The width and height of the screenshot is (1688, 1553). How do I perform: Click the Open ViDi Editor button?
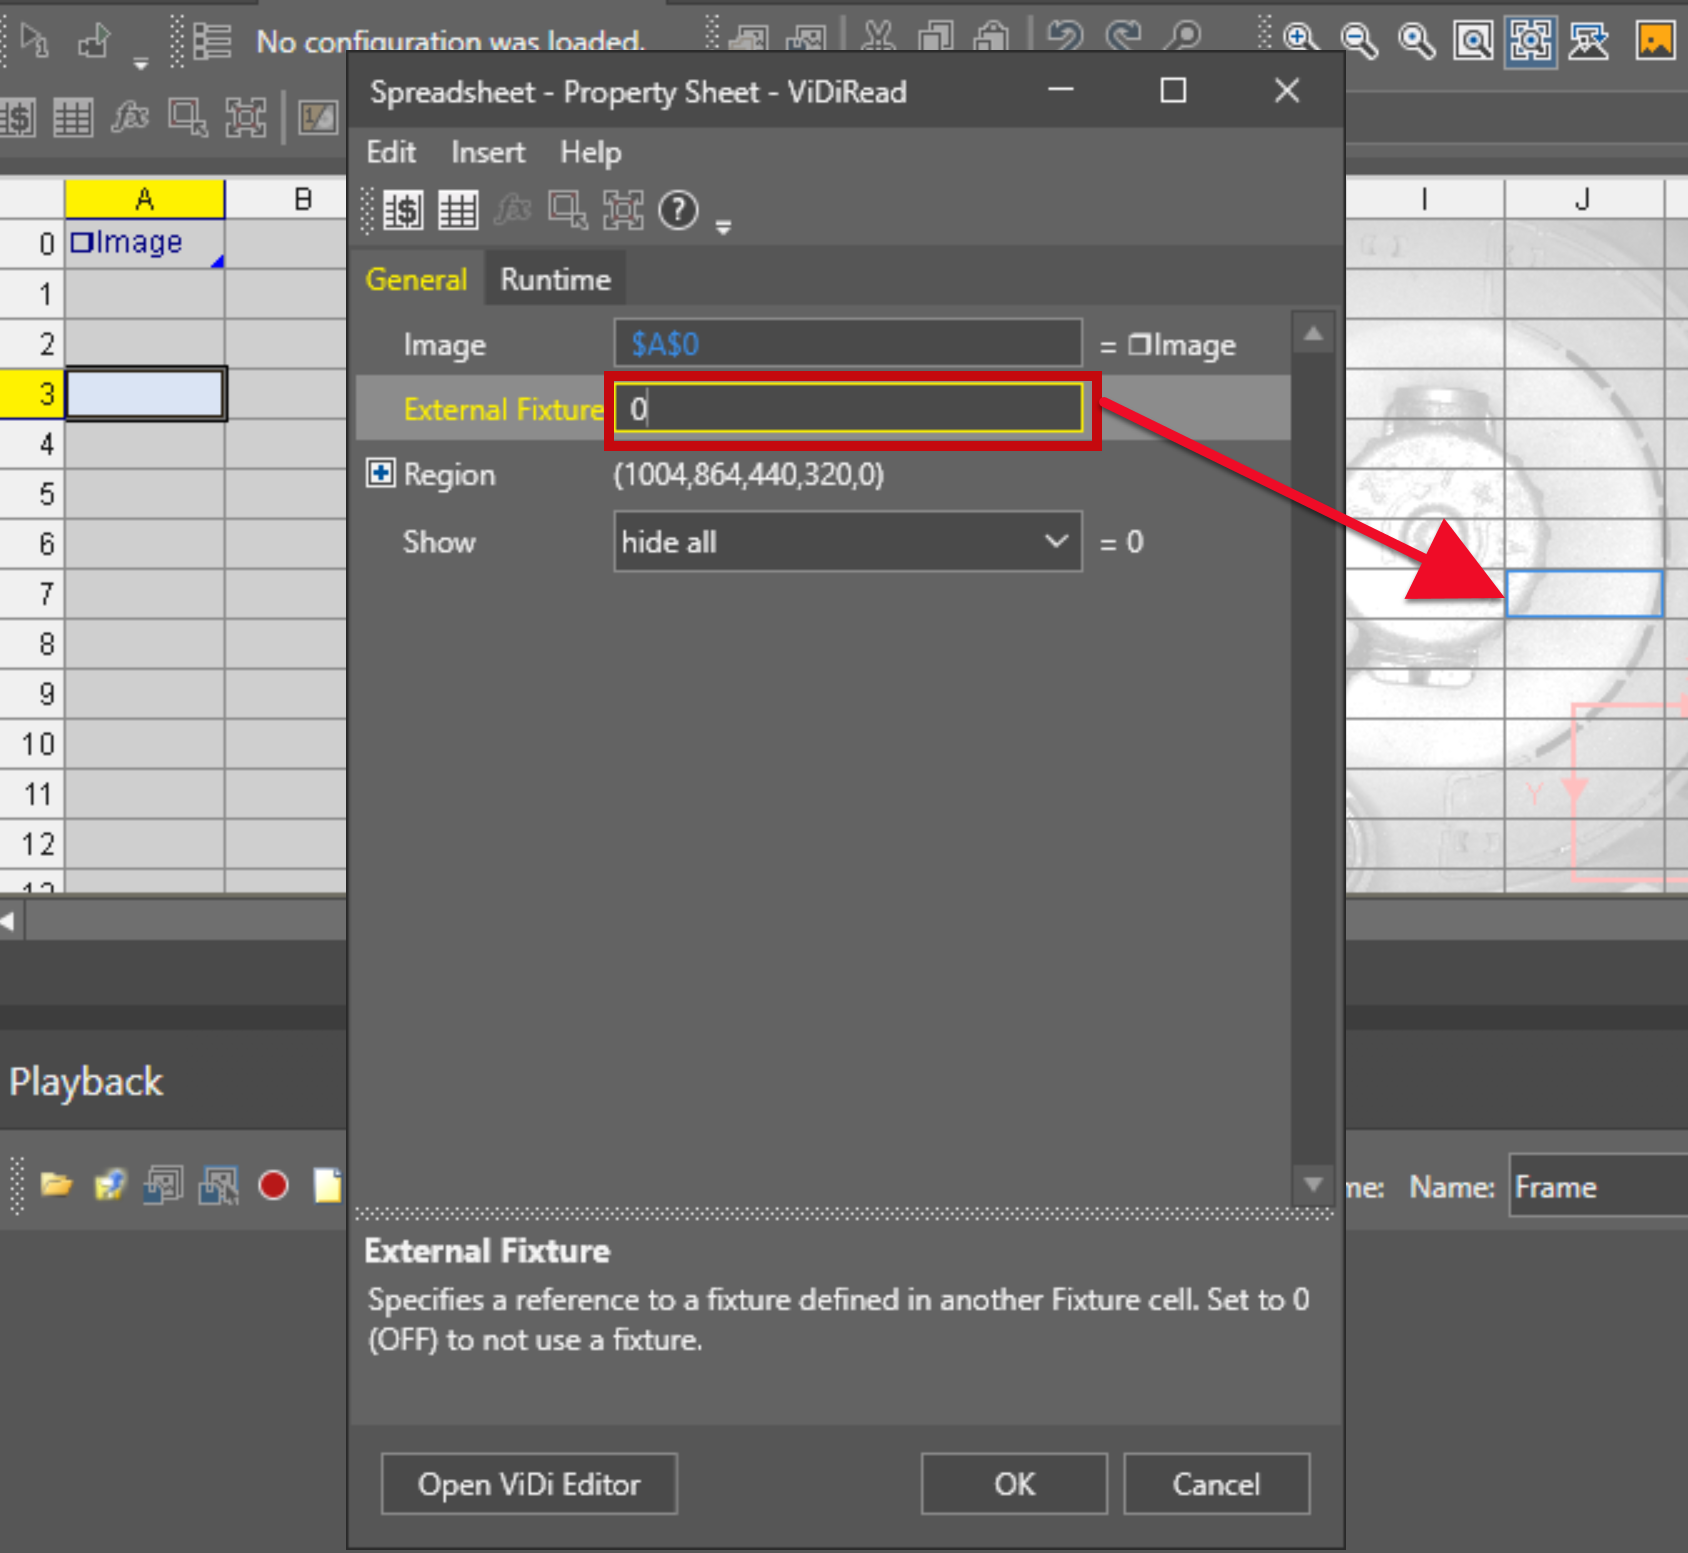[x=529, y=1484]
